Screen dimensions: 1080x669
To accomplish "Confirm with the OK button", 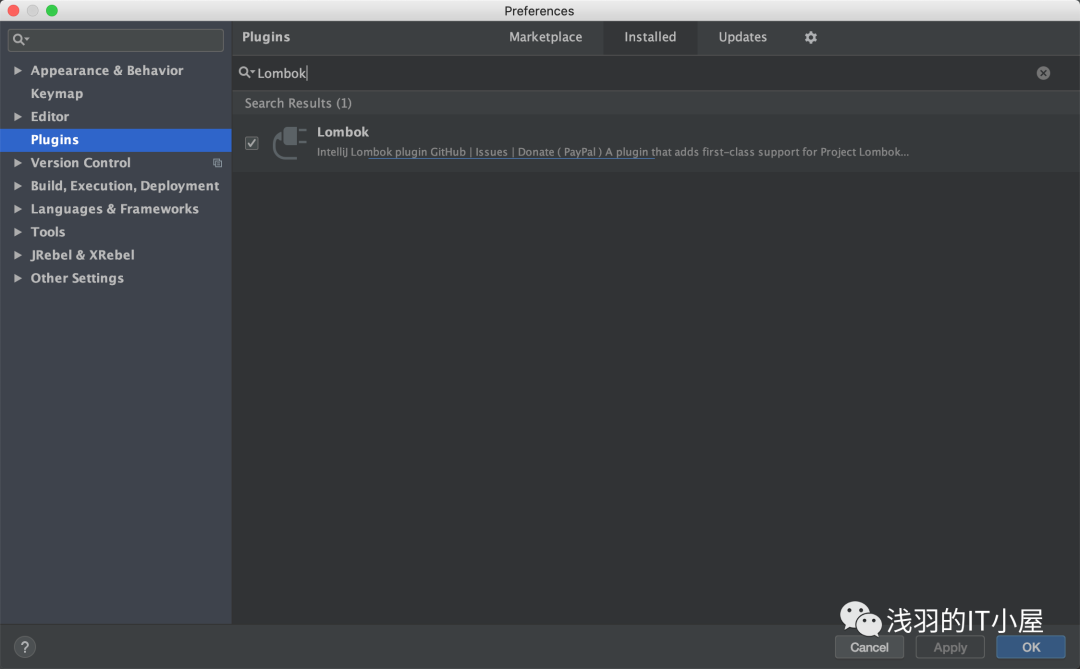I will coord(1030,647).
